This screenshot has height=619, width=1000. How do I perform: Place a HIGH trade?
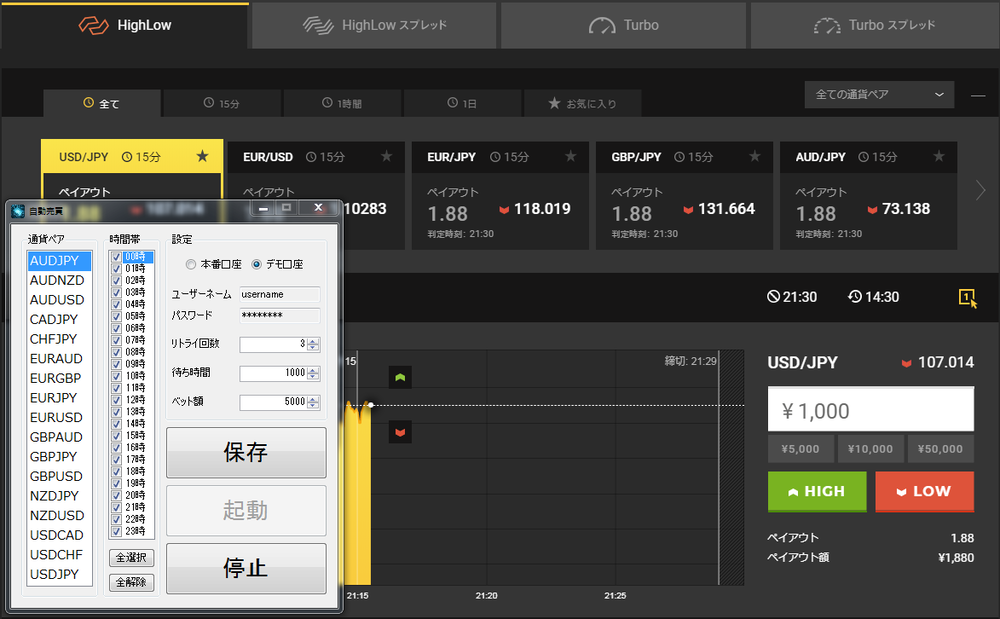coord(817,492)
